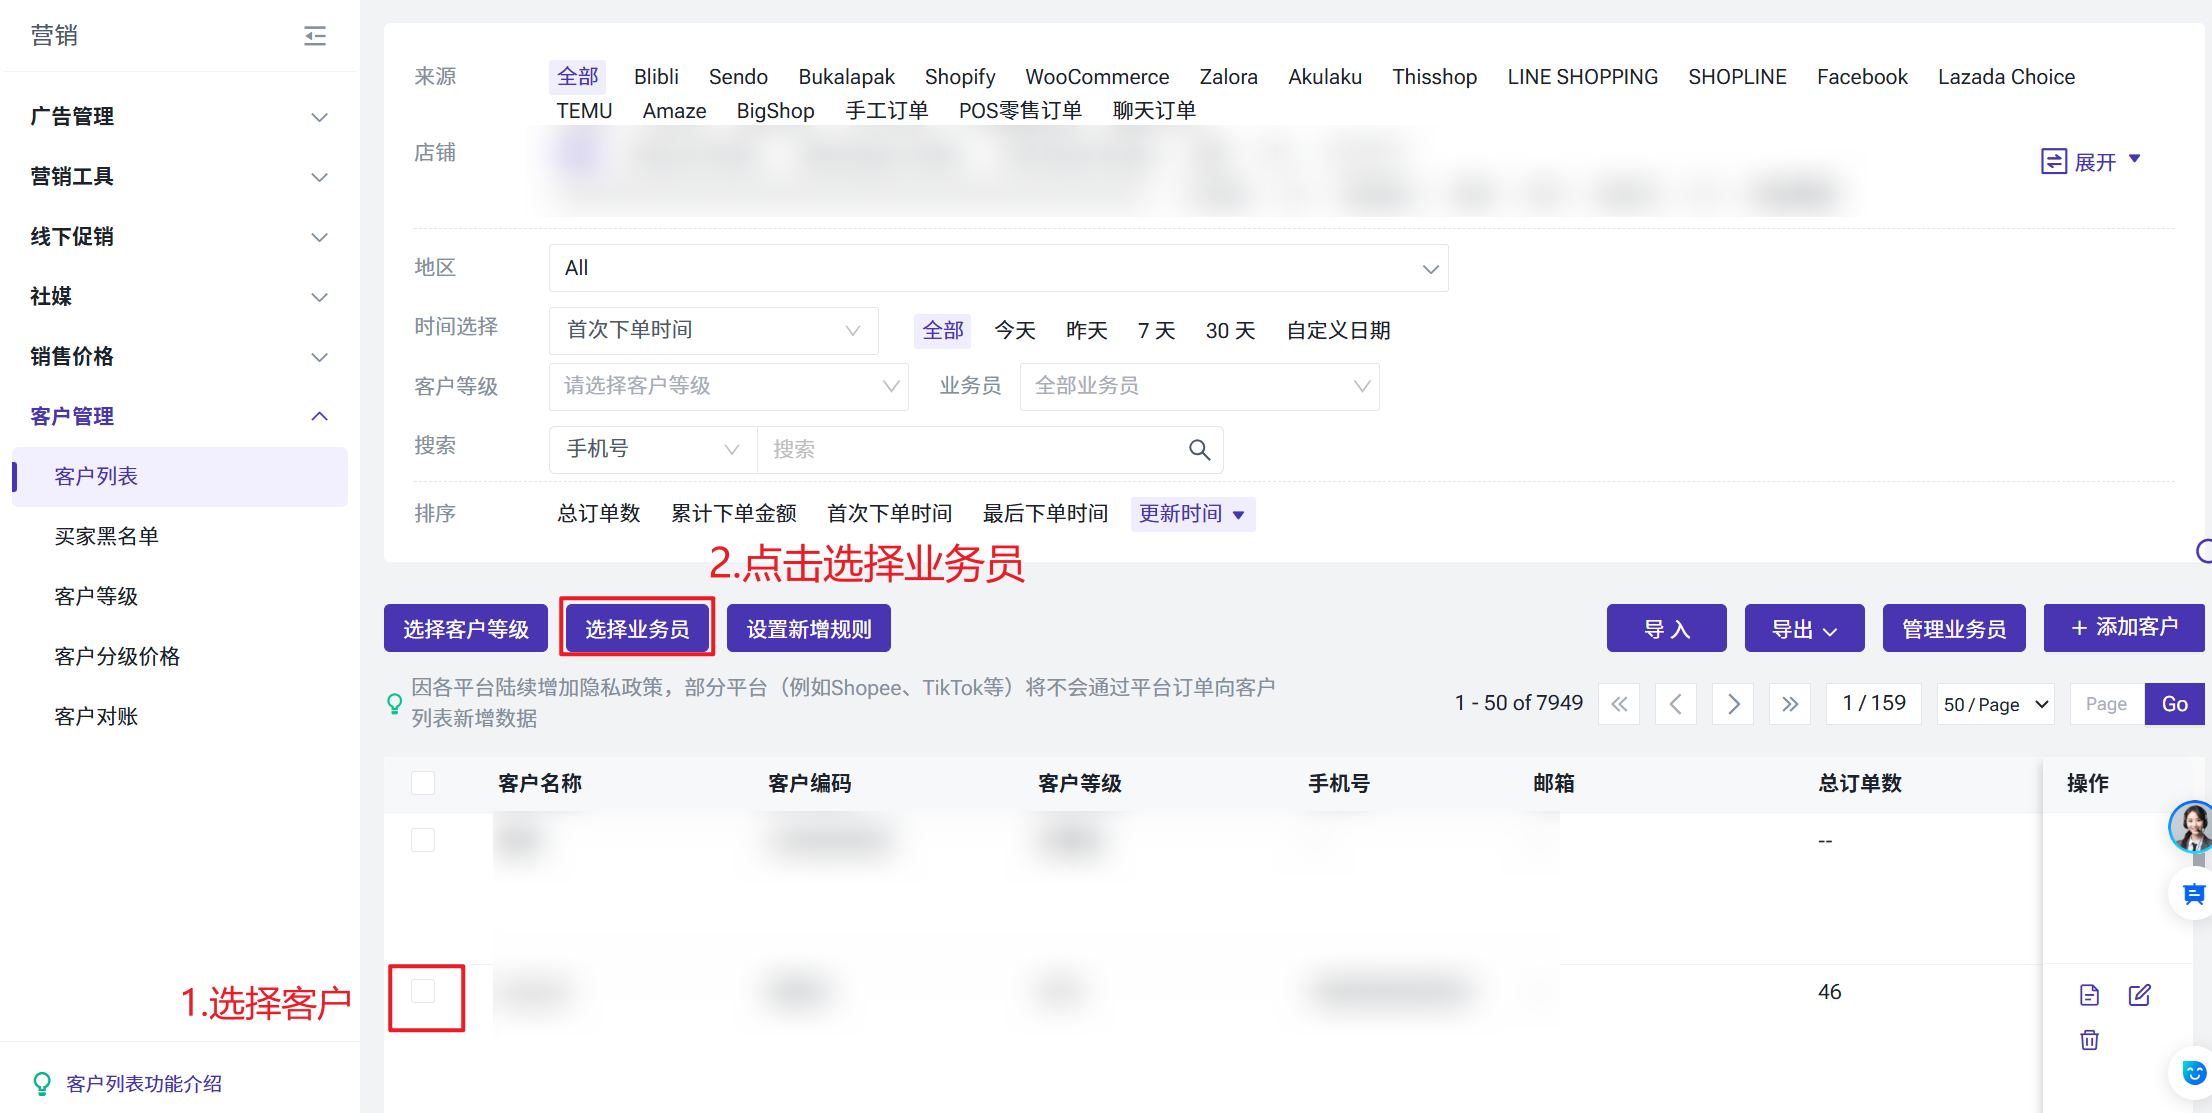Click the 添加客户 button
This screenshot has height=1113, width=2212.
tap(2124, 628)
